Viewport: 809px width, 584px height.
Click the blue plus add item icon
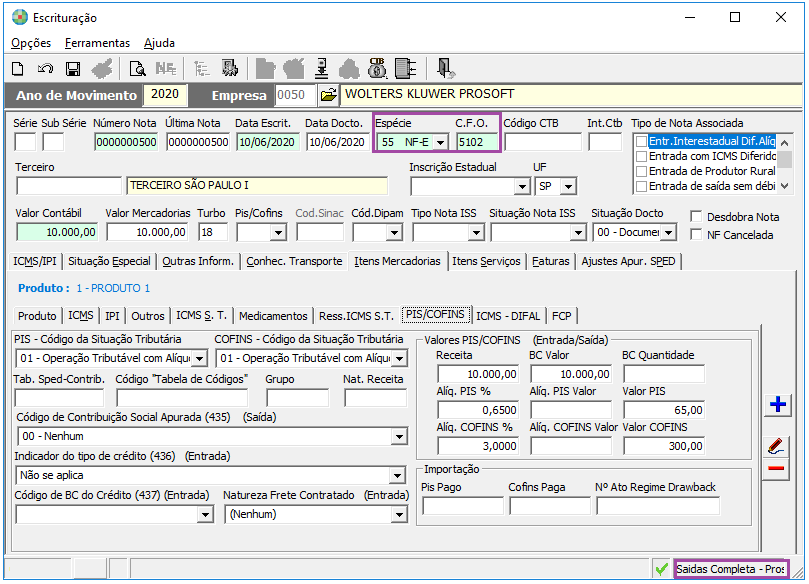pyautogui.click(x=776, y=405)
